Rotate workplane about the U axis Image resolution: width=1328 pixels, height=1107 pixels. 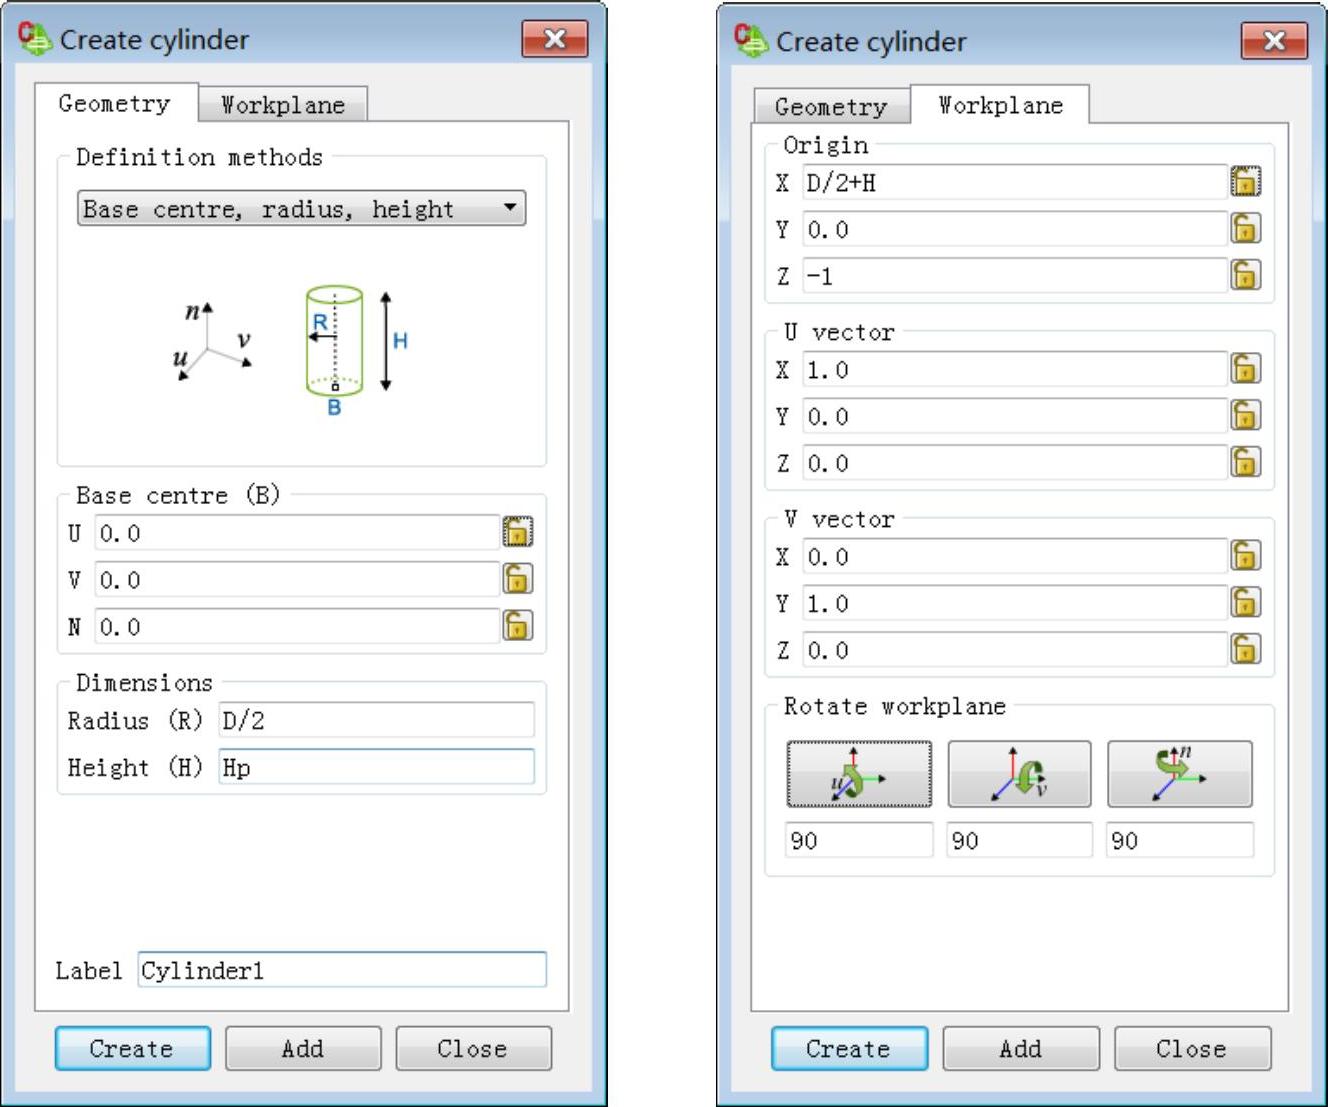859,774
